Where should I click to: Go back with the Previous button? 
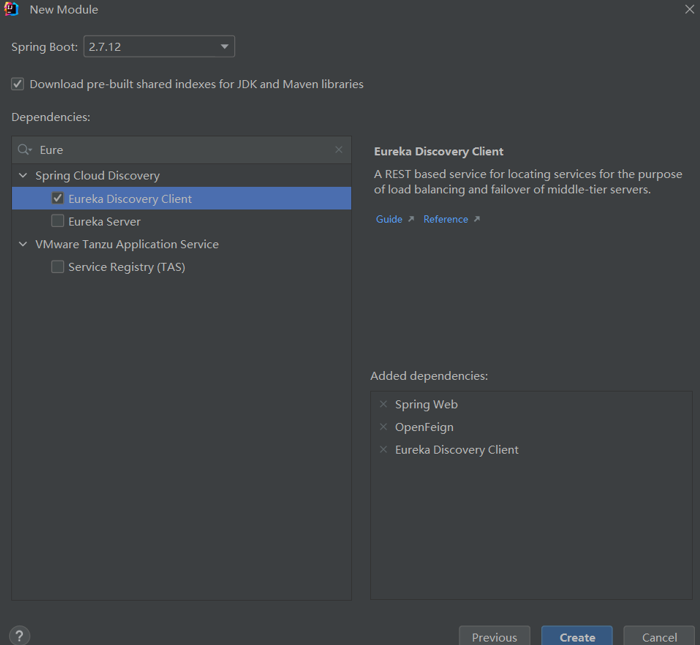pyautogui.click(x=494, y=637)
